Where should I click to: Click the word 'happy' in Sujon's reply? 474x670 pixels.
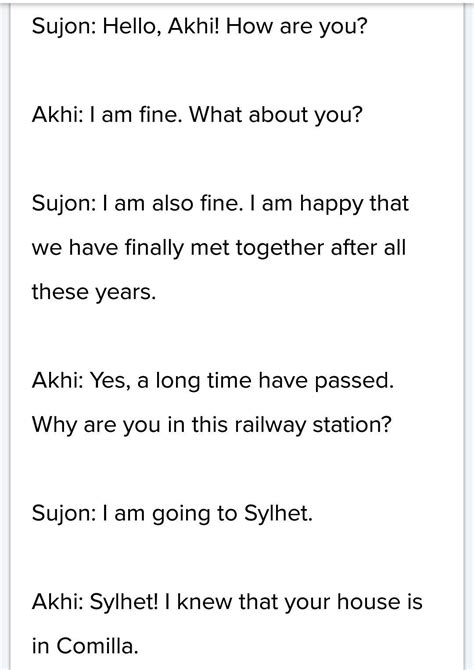click(x=331, y=205)
